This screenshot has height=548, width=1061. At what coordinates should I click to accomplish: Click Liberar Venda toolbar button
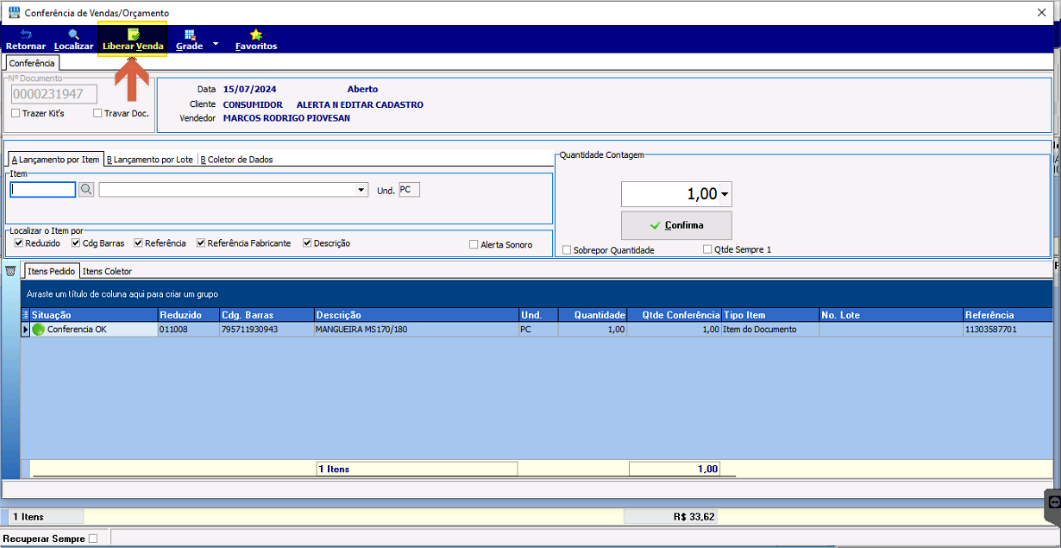(133, 41)
